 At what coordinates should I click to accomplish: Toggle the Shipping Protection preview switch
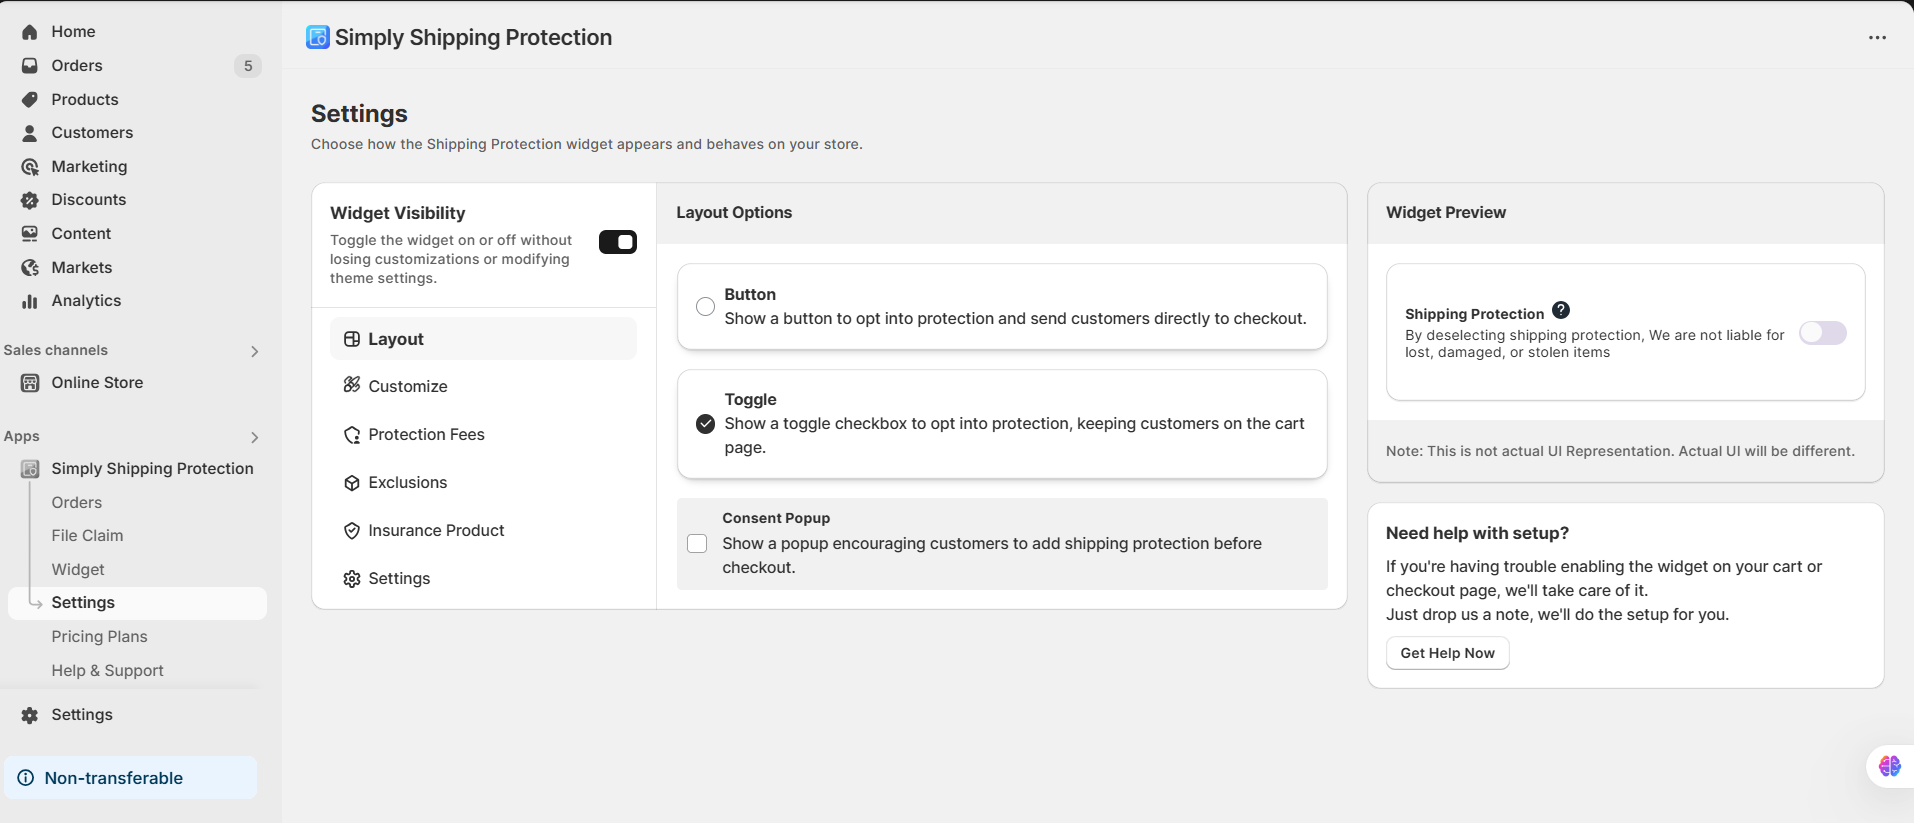[1822, 333]
